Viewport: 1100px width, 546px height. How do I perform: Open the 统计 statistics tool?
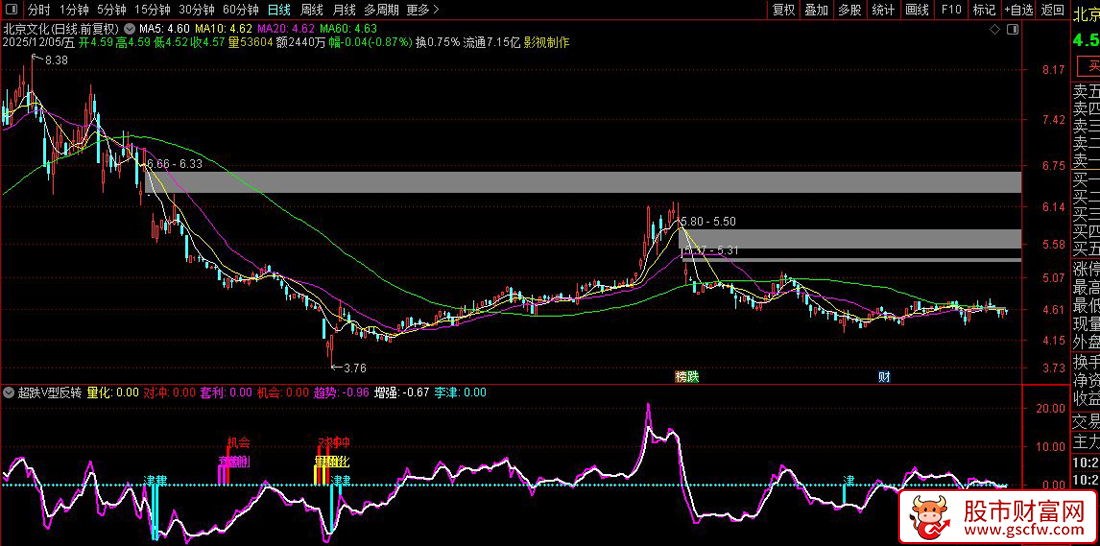pyautogui.click(x=883, y=10)
